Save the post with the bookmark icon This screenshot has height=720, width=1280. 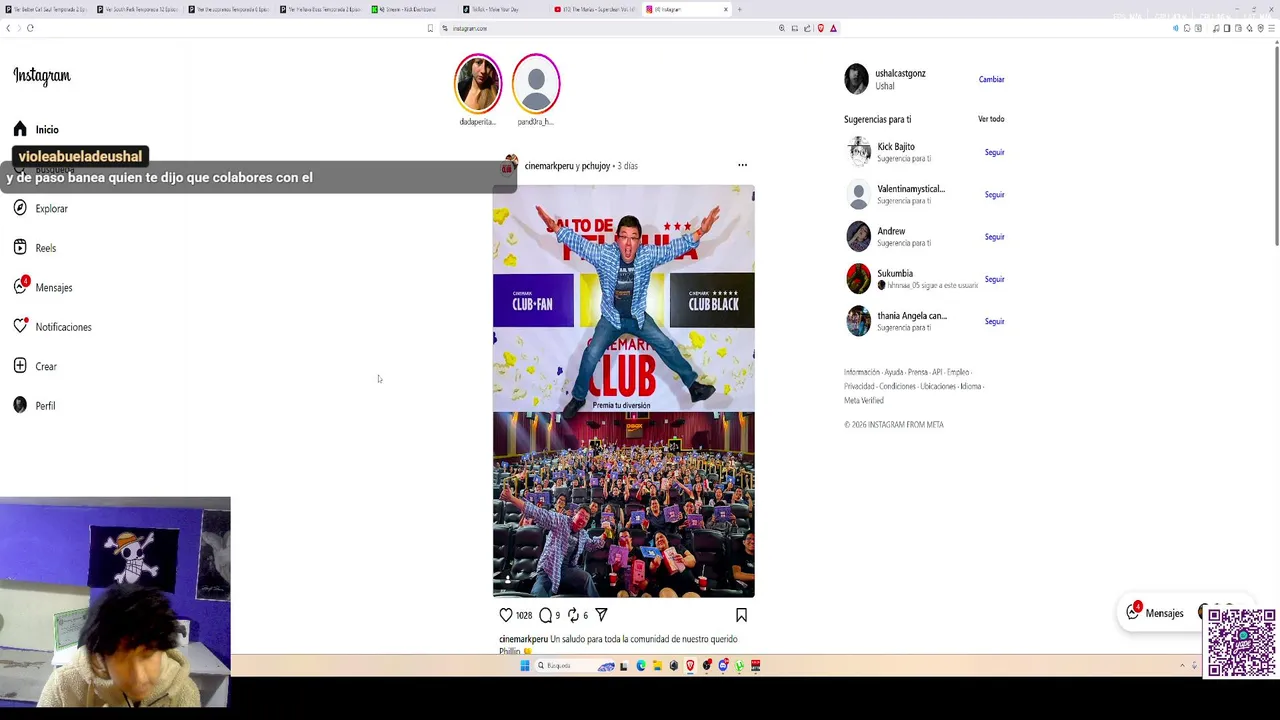click(x=741, y=615)
